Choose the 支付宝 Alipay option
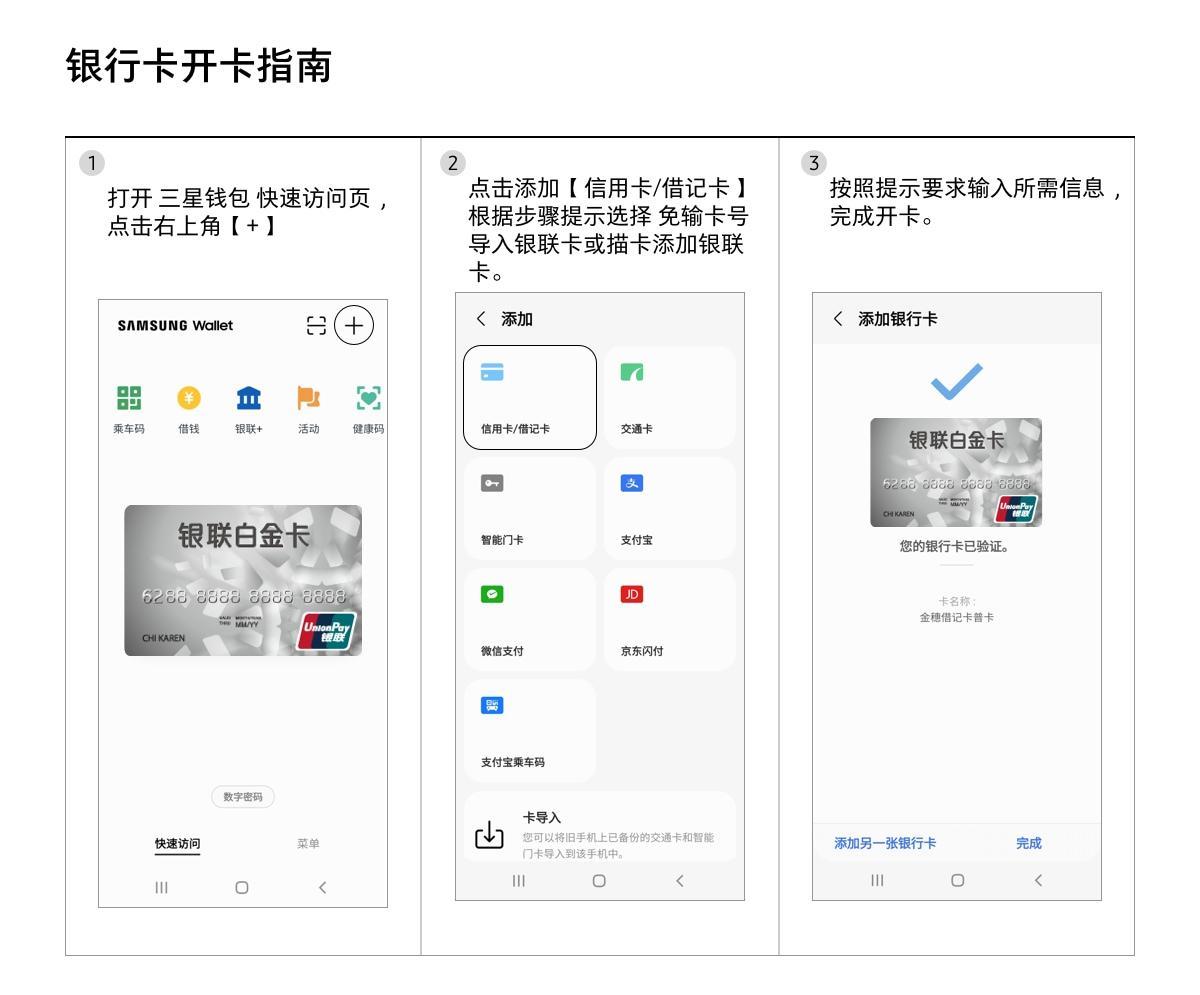Viewport: 1200px width, 995px height. click(670, 508)
